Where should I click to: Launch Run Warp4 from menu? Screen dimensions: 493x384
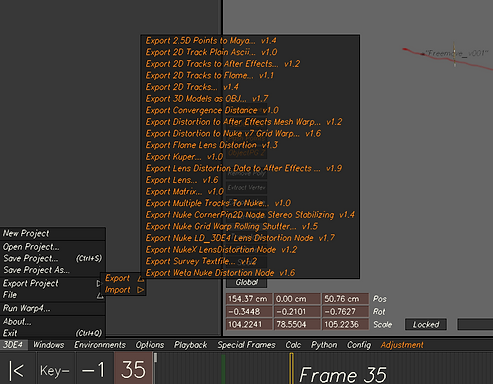coord(53,308)
